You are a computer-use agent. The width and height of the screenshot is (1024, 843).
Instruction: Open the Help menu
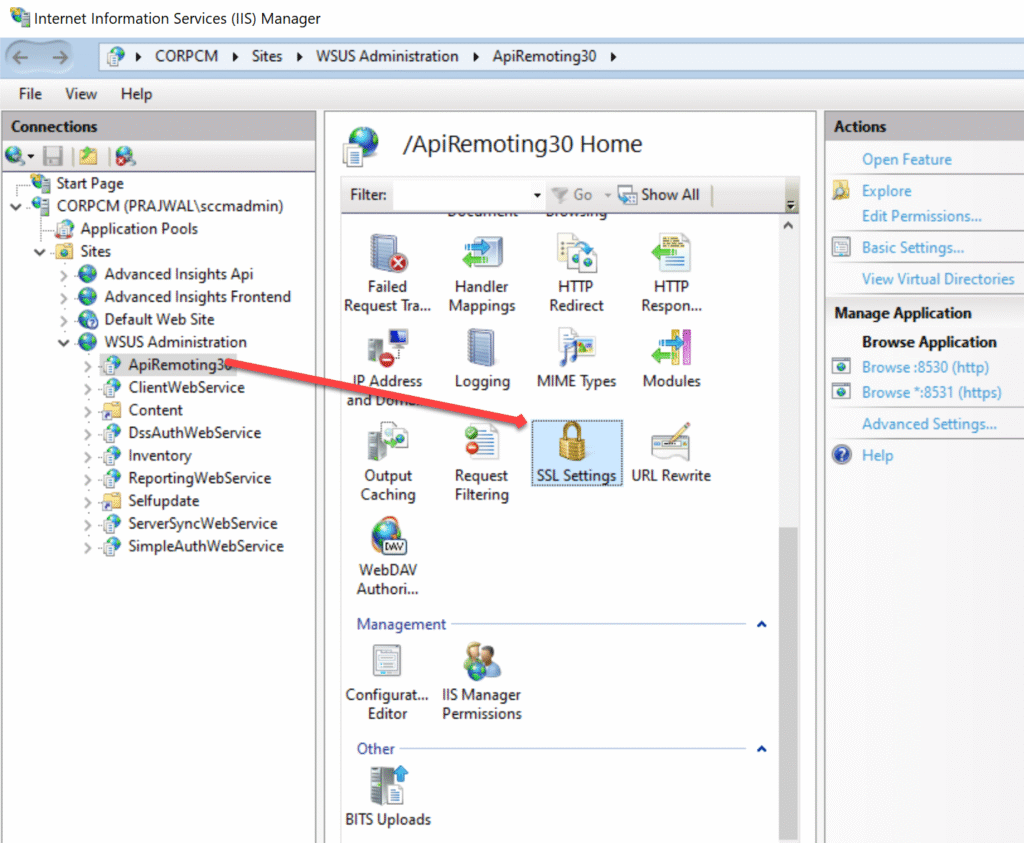tap(136, 94)
